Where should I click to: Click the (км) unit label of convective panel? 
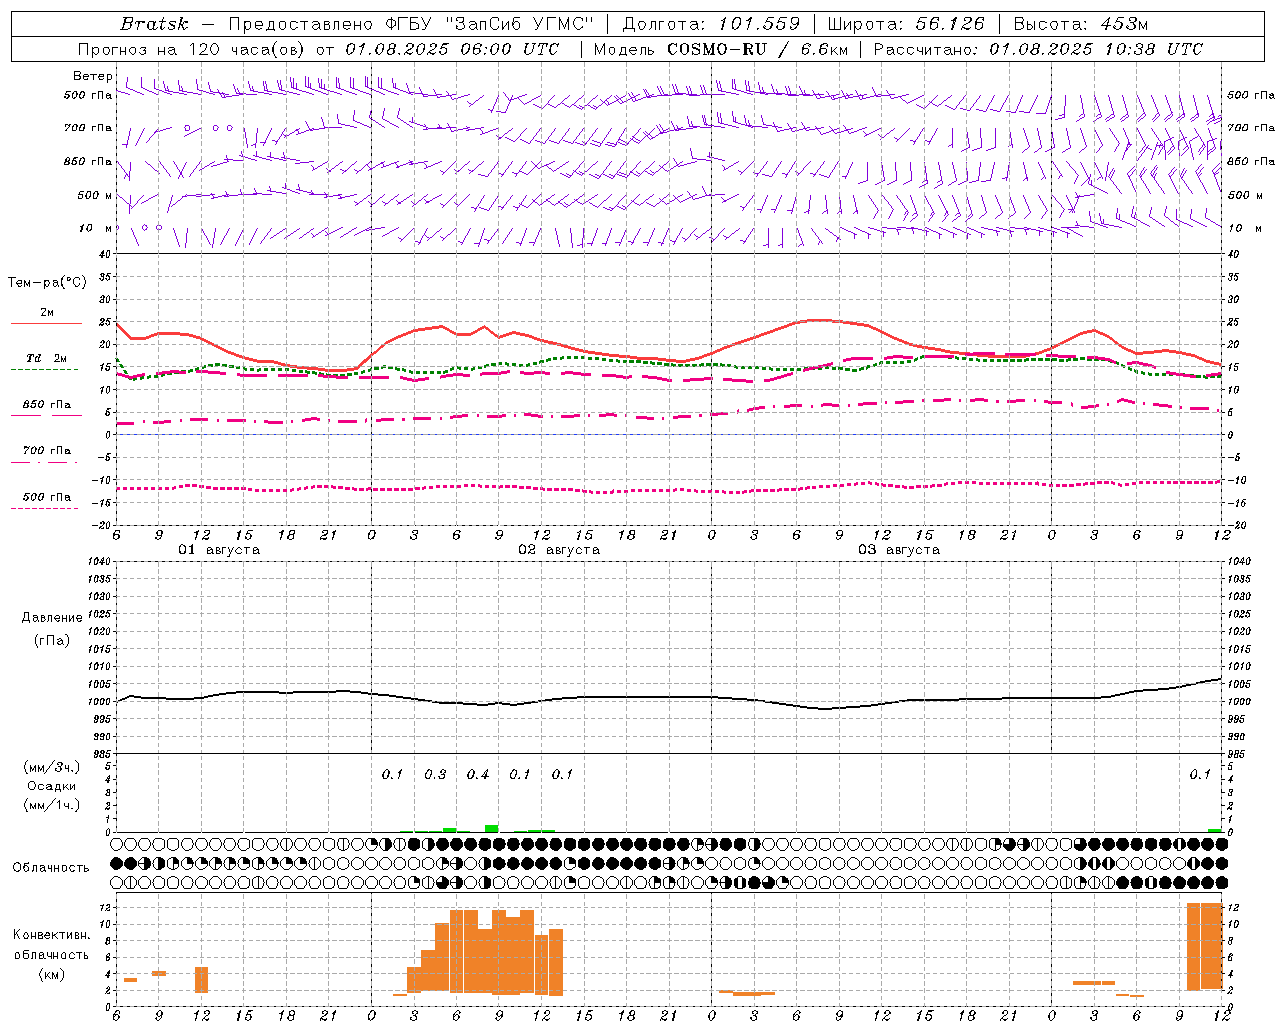click(x=52, y=974)
